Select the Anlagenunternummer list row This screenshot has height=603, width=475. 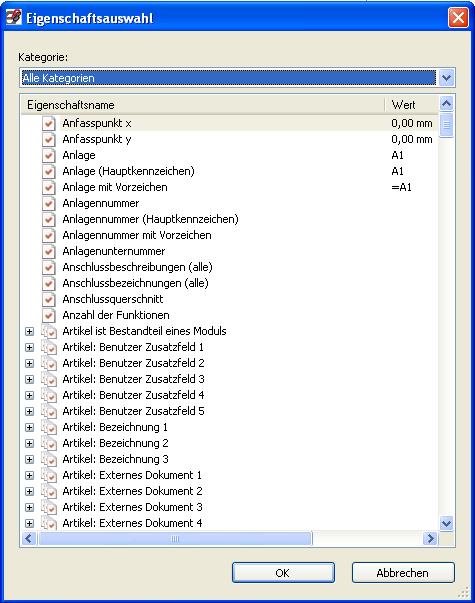(x=229, y=251)
